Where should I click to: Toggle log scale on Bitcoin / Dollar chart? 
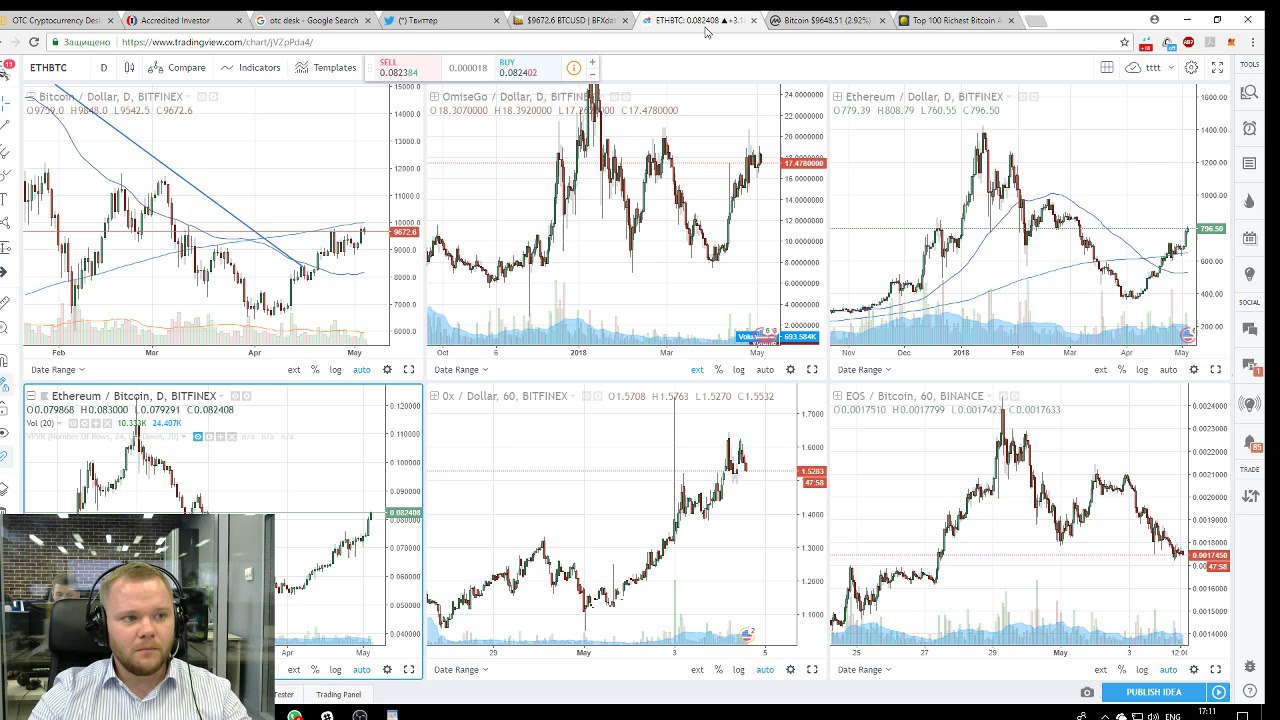(x=335, y=370)
